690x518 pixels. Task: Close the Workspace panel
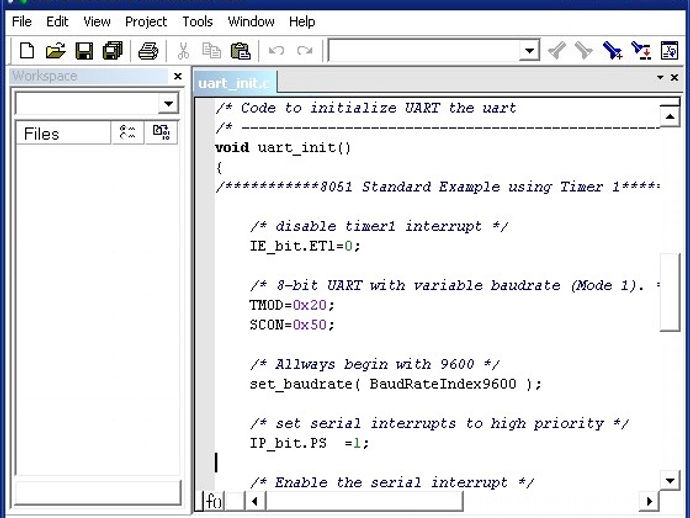(x=178, y=77)
